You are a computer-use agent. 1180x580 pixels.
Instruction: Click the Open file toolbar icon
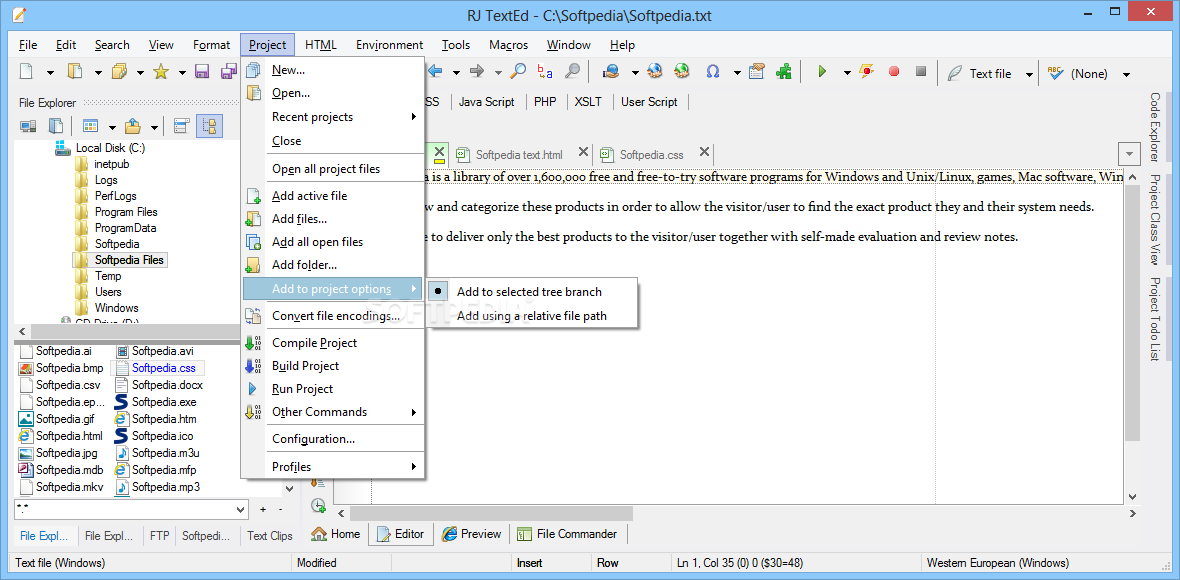click(x=75, y=72)
